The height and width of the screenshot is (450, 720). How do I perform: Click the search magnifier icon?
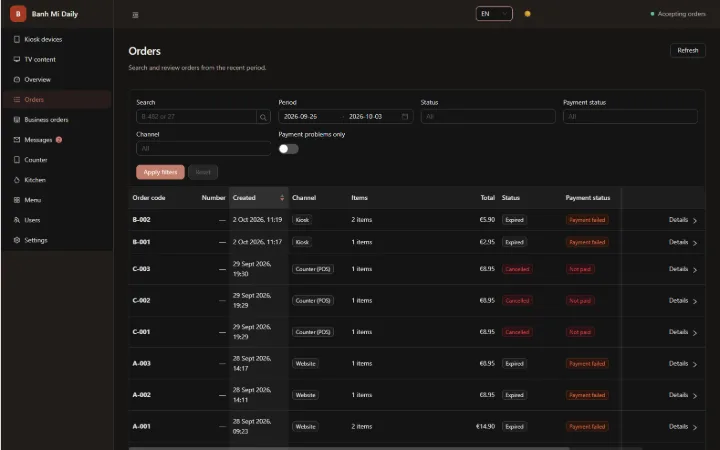tap(263, 117)
